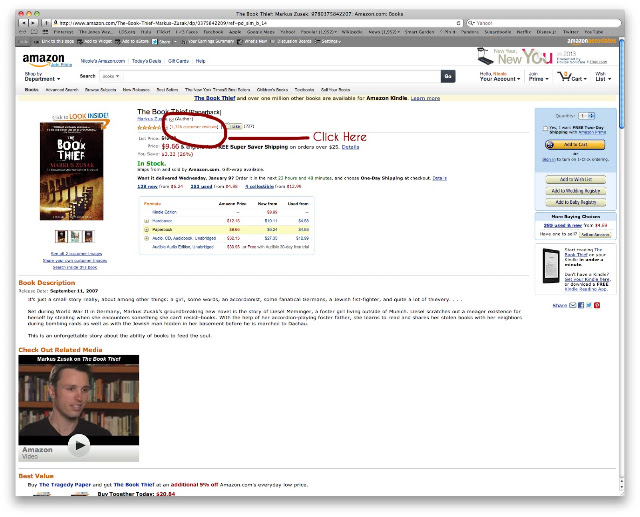Click the New Year New You banner
640x517 pixels.
click(x=542, y=57)
